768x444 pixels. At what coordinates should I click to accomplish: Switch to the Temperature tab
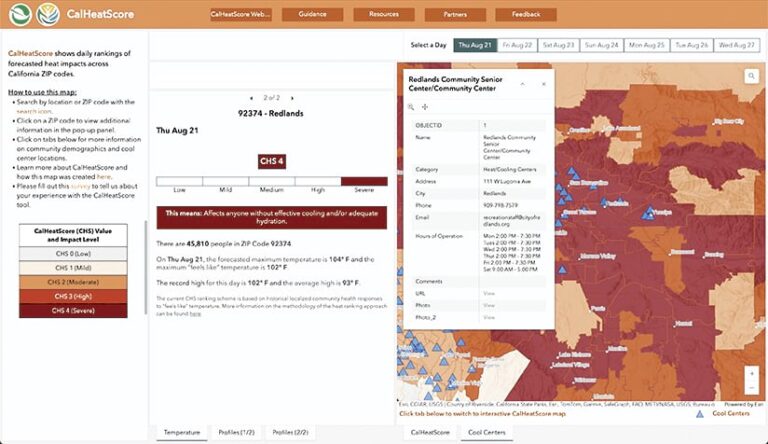pos(182,432)
